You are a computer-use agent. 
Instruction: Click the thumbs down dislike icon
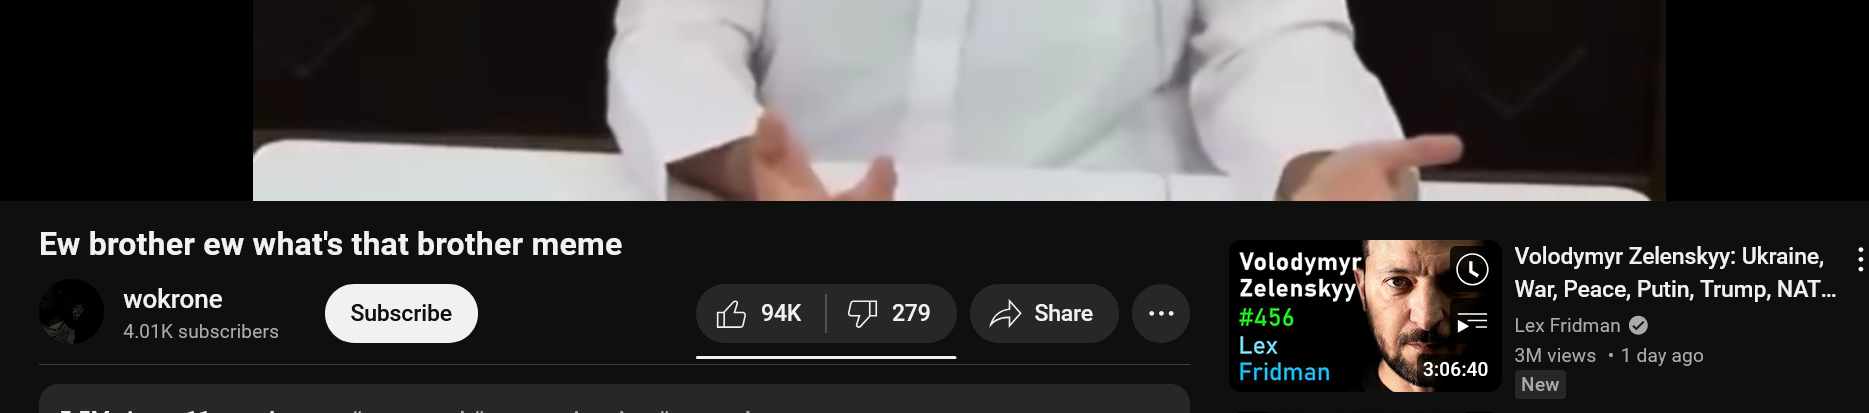click(862, 314)
